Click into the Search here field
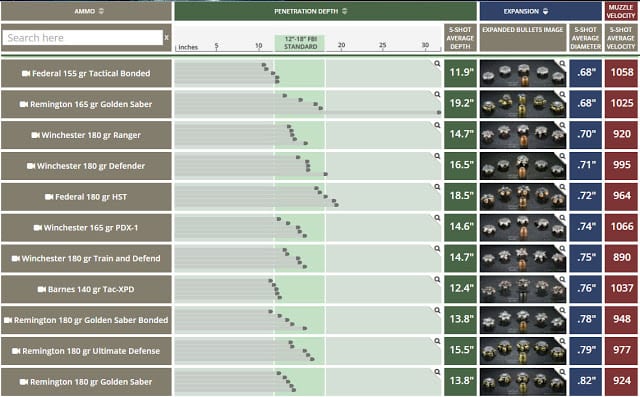 point(82,38)
